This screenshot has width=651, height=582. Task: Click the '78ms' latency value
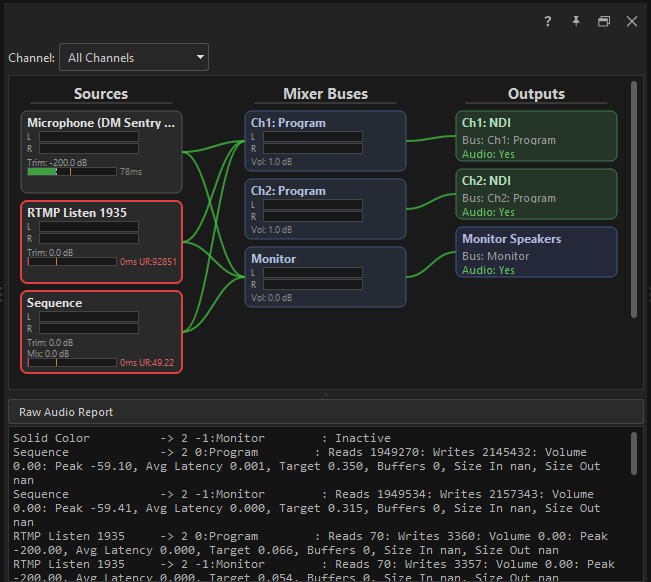pyautogui.click(x=131, y=171)
